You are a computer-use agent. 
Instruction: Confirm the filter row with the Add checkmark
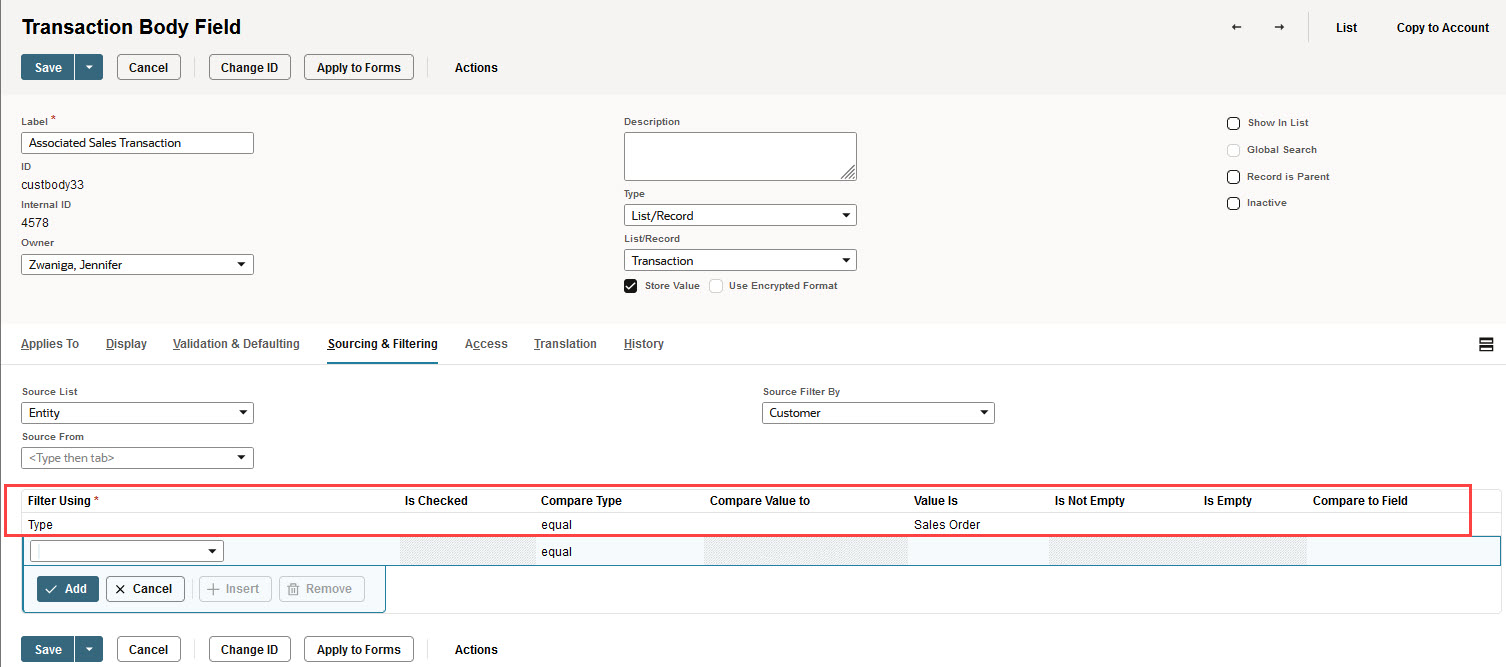pyautogui.click(x=67, y=588)
